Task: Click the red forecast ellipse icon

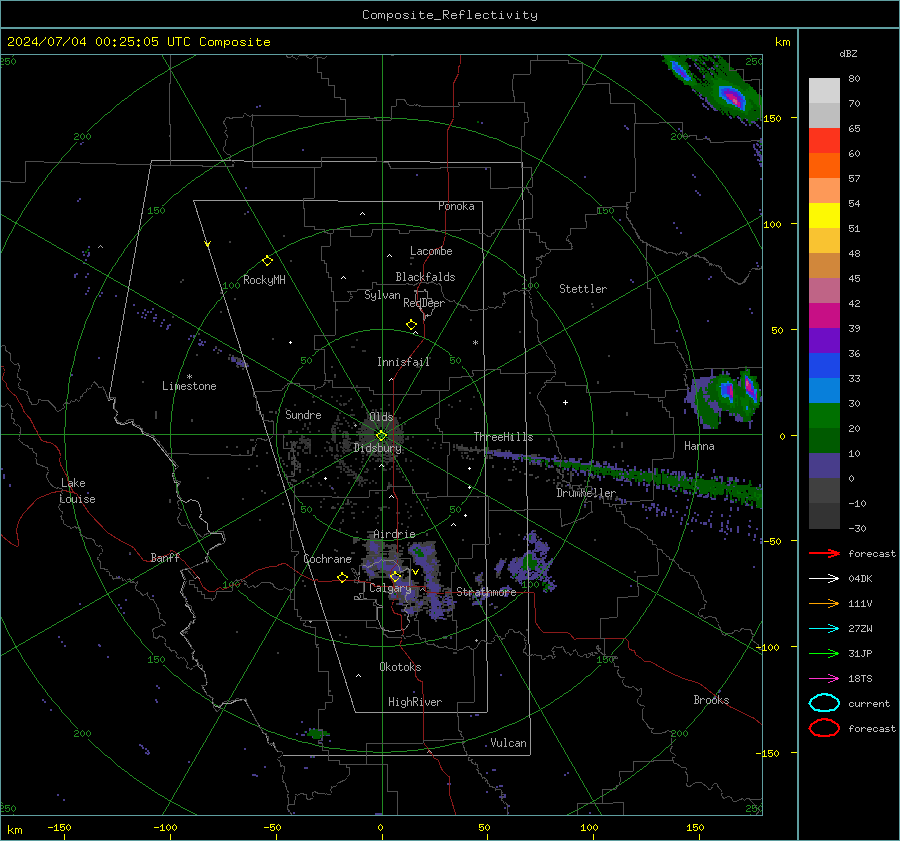Action: pyautogui.click(x=824, y=728)
